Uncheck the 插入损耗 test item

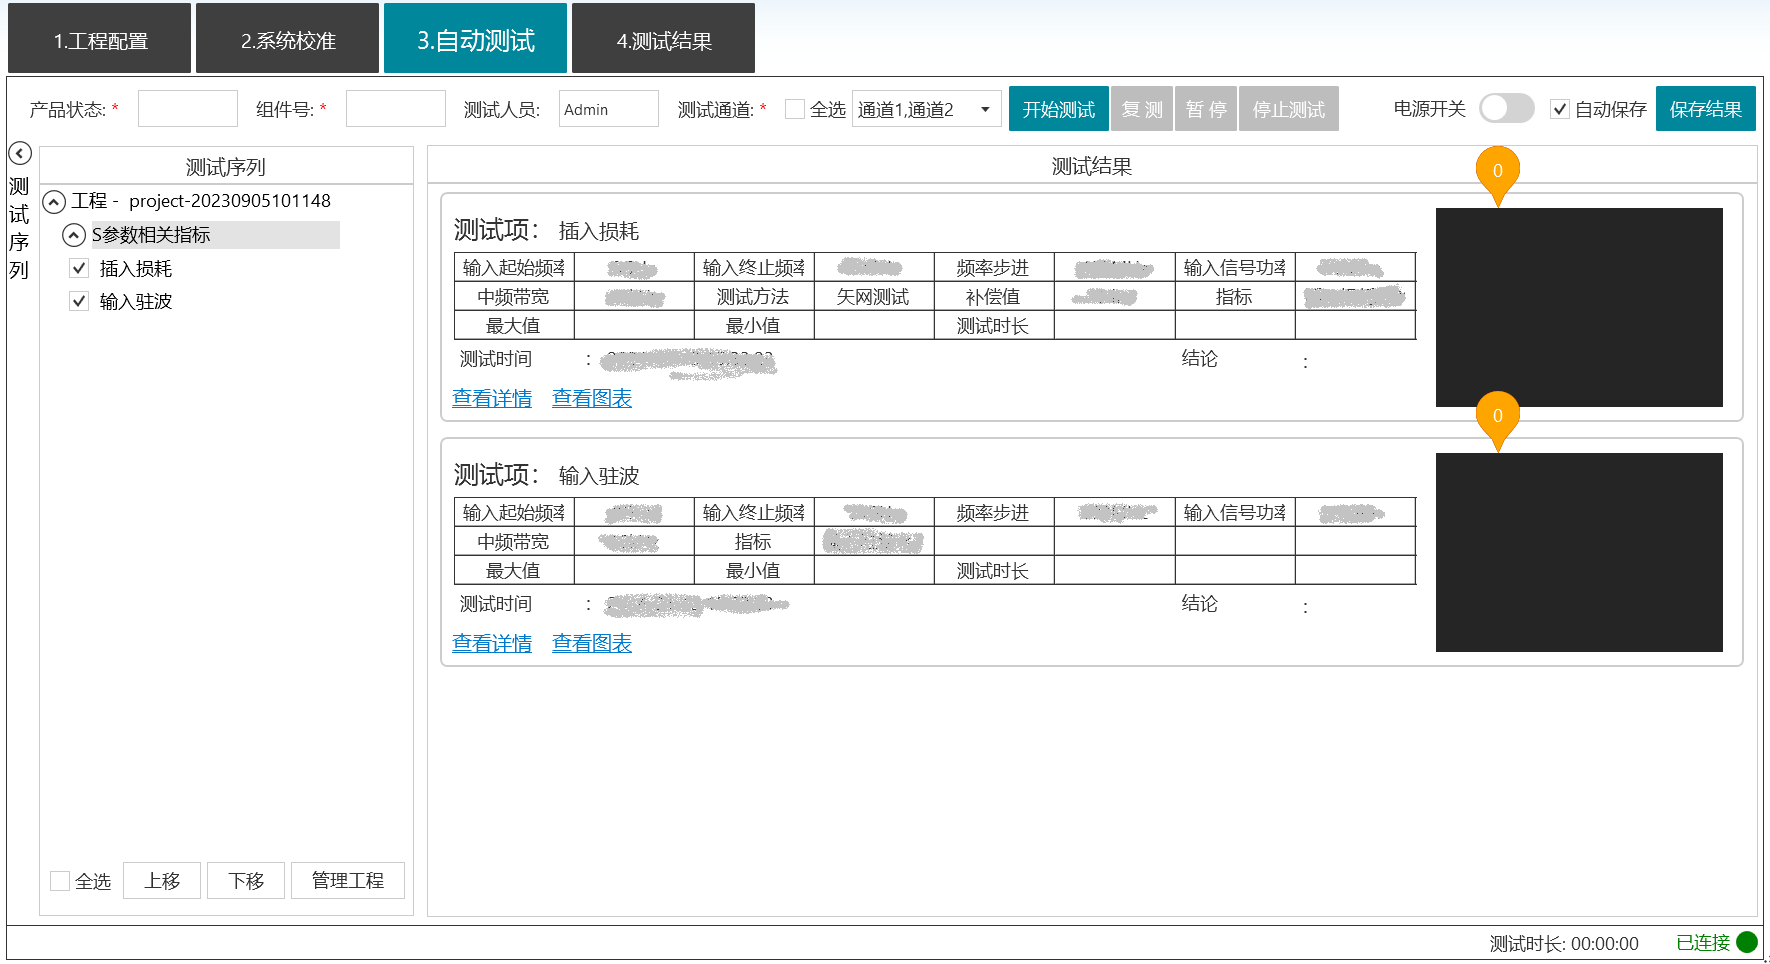pos(79,268)
